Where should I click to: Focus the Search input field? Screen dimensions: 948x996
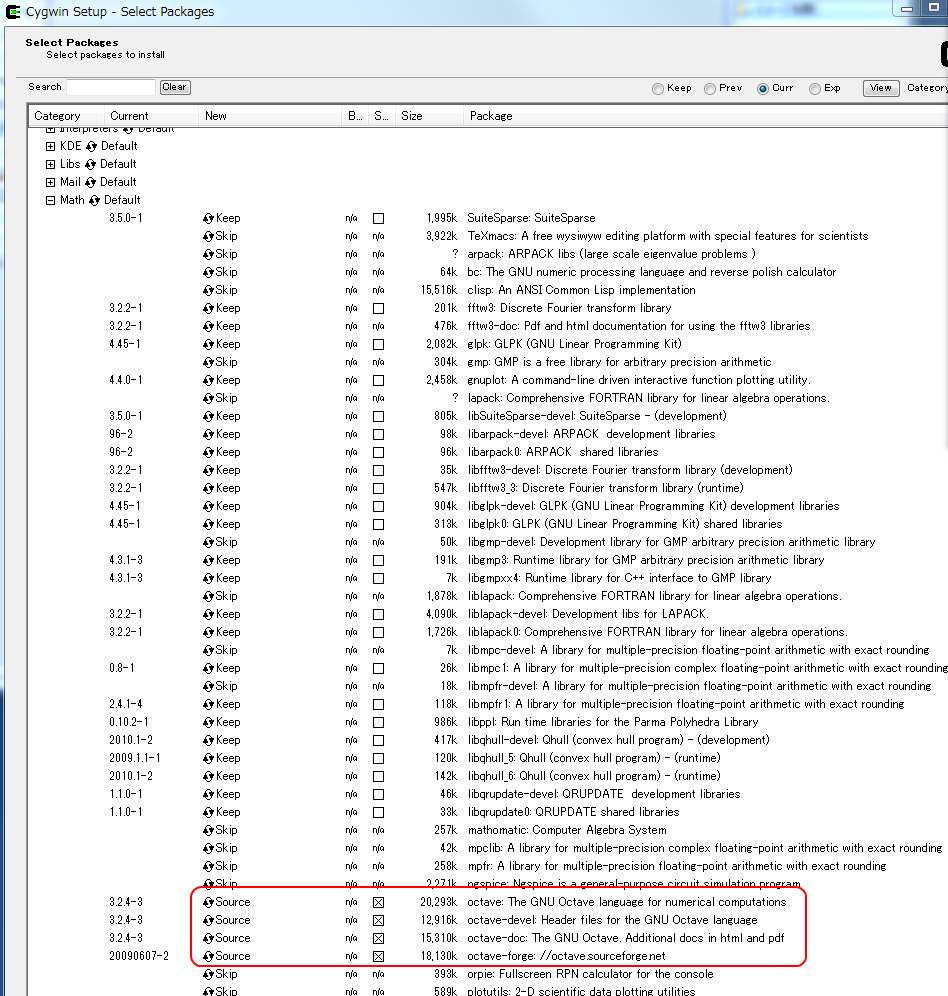(111, 87)
